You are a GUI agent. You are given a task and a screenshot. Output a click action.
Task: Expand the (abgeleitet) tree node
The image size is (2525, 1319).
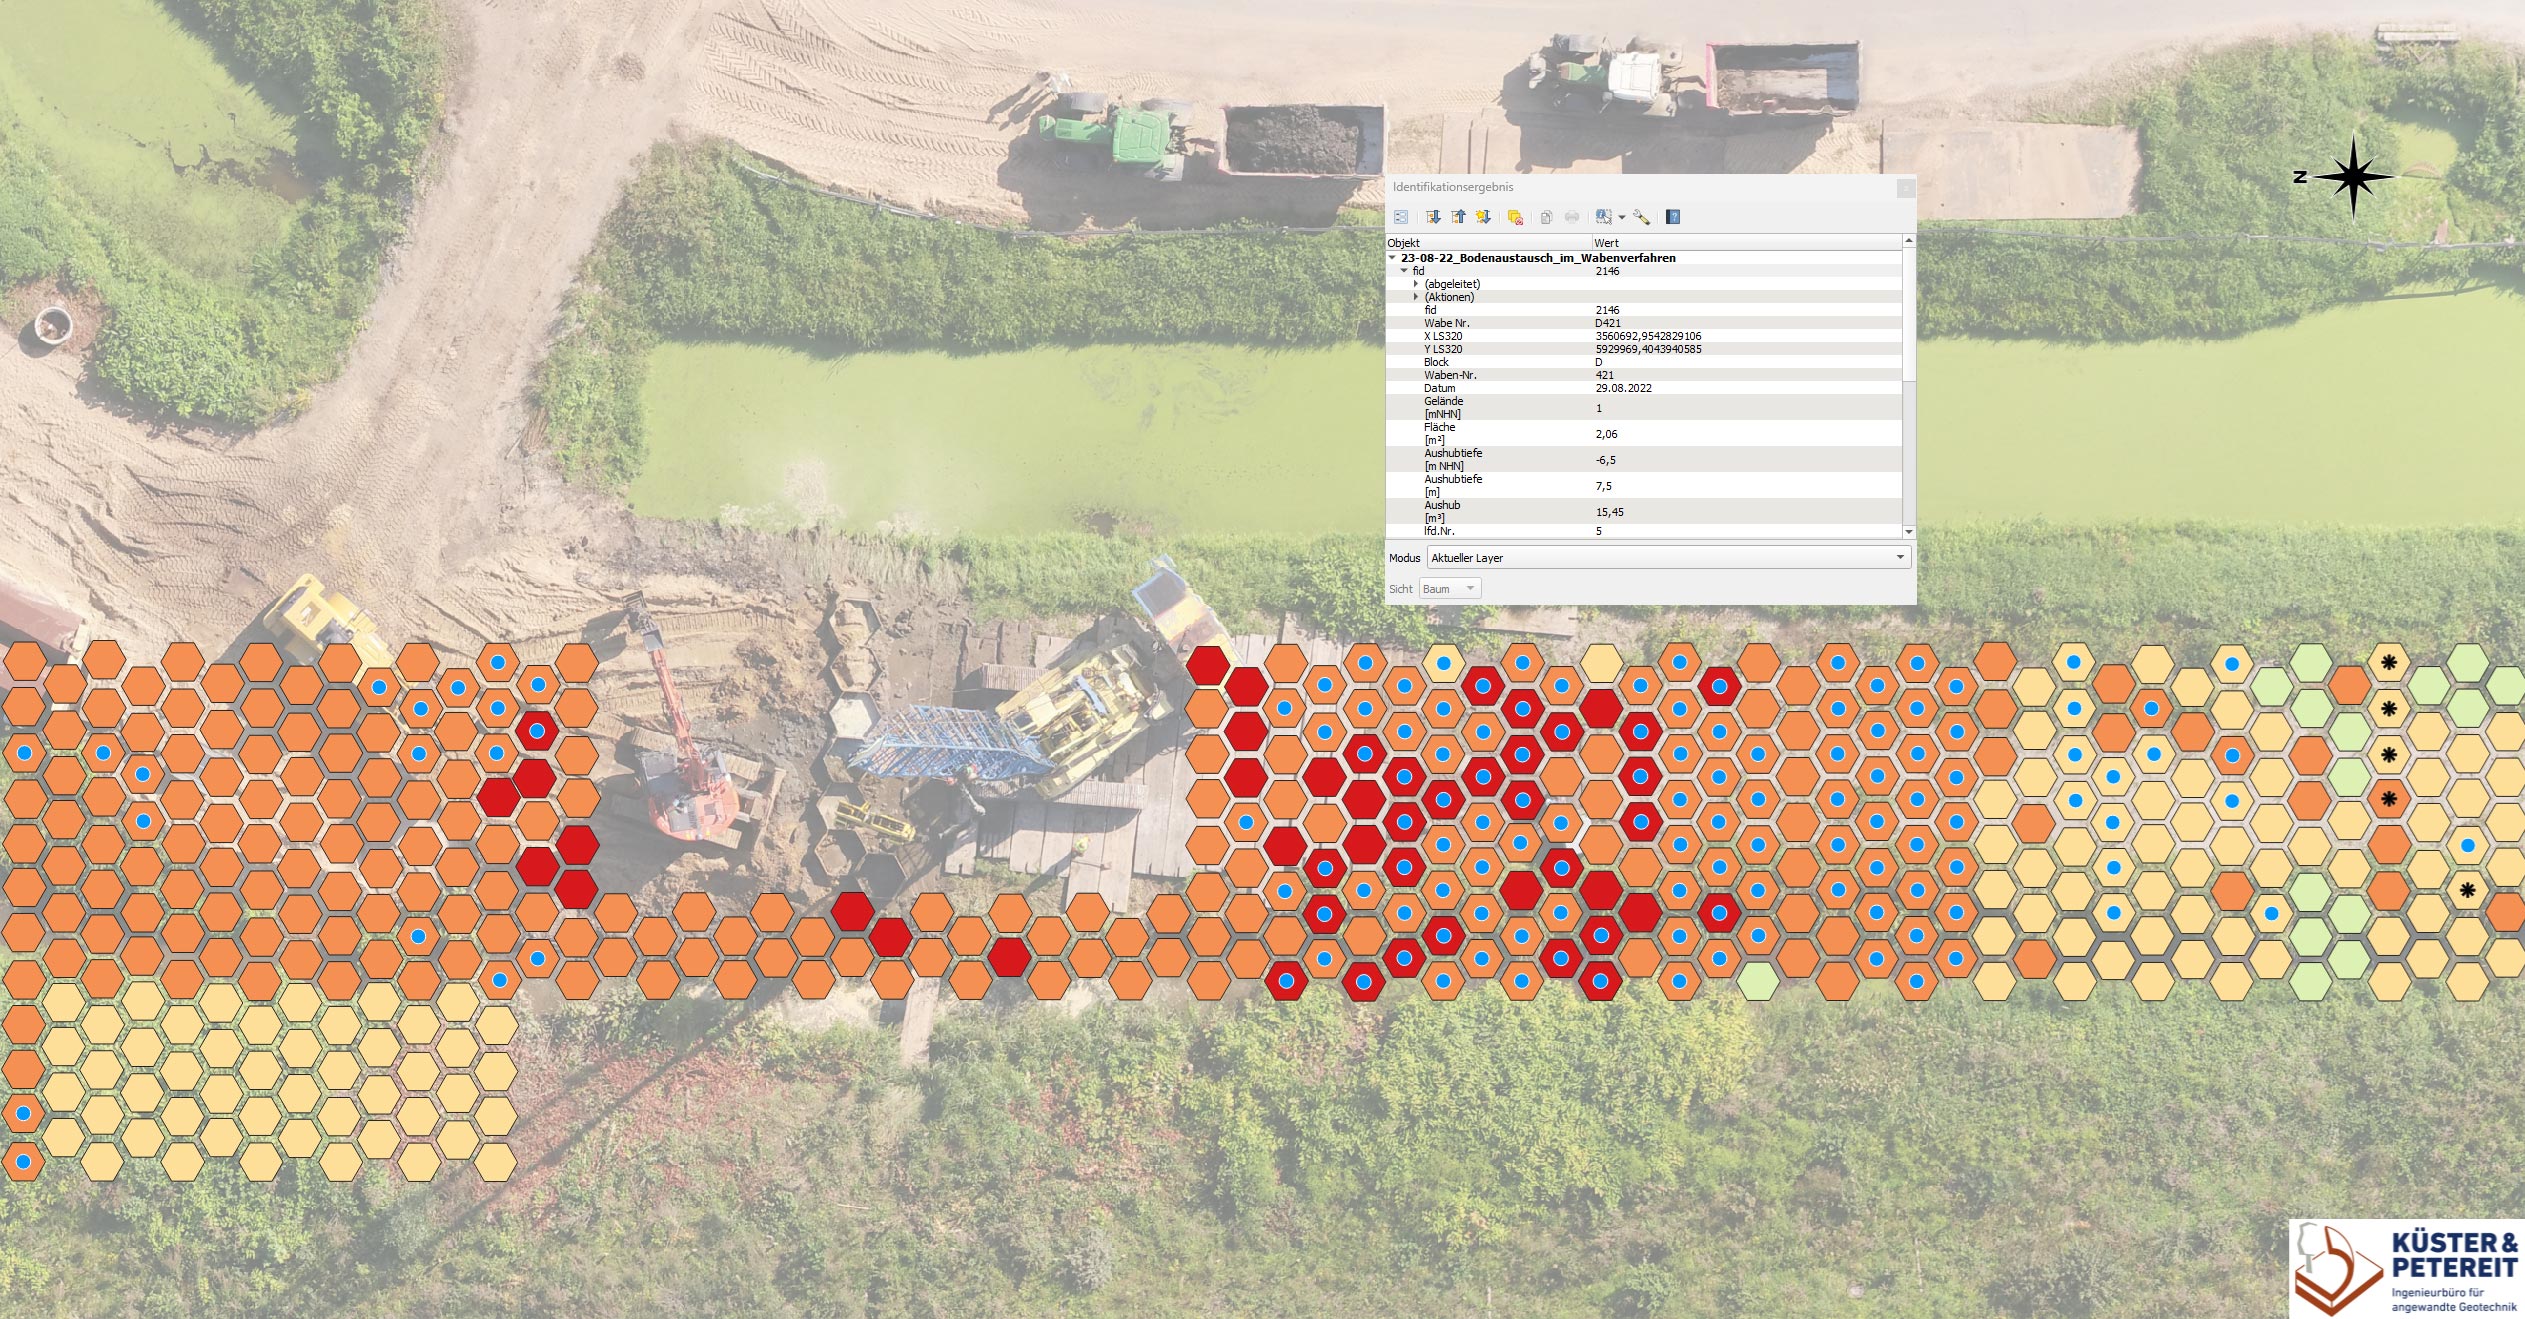[x=1416, y=284]
